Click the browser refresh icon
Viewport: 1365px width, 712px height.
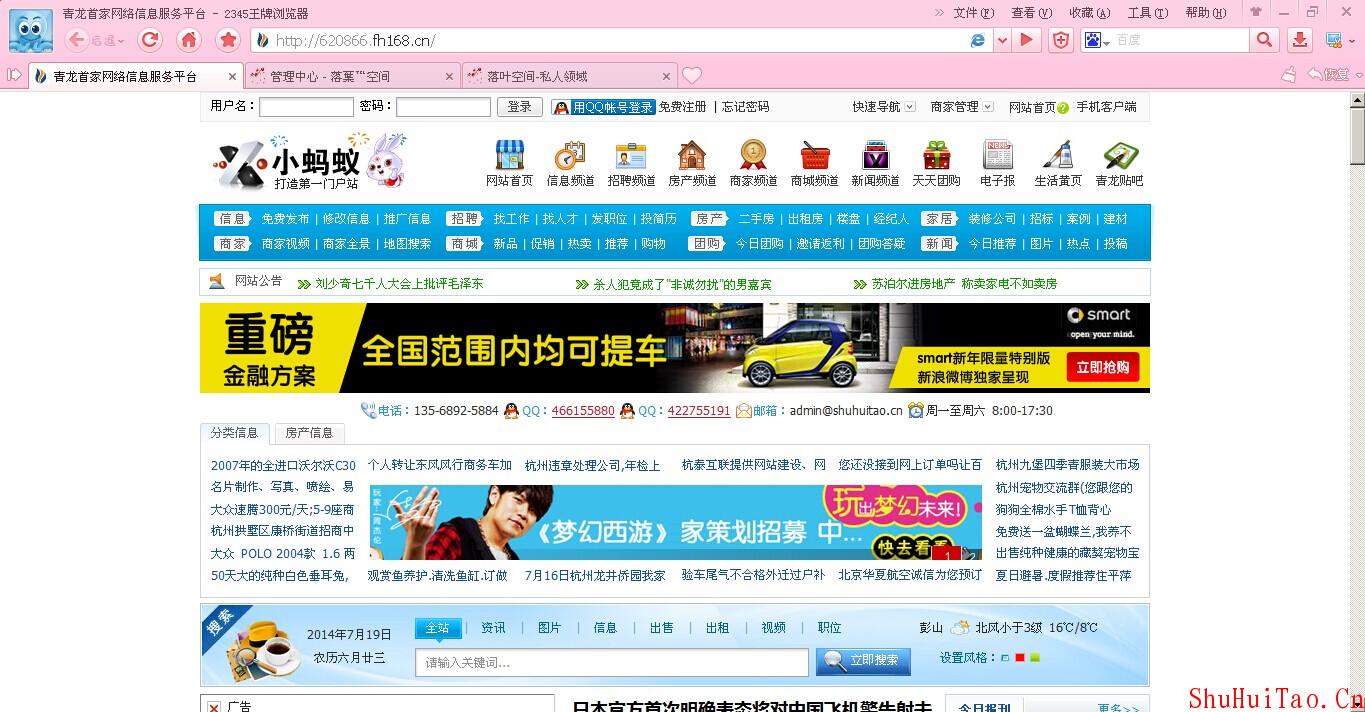tap(151, 41)
